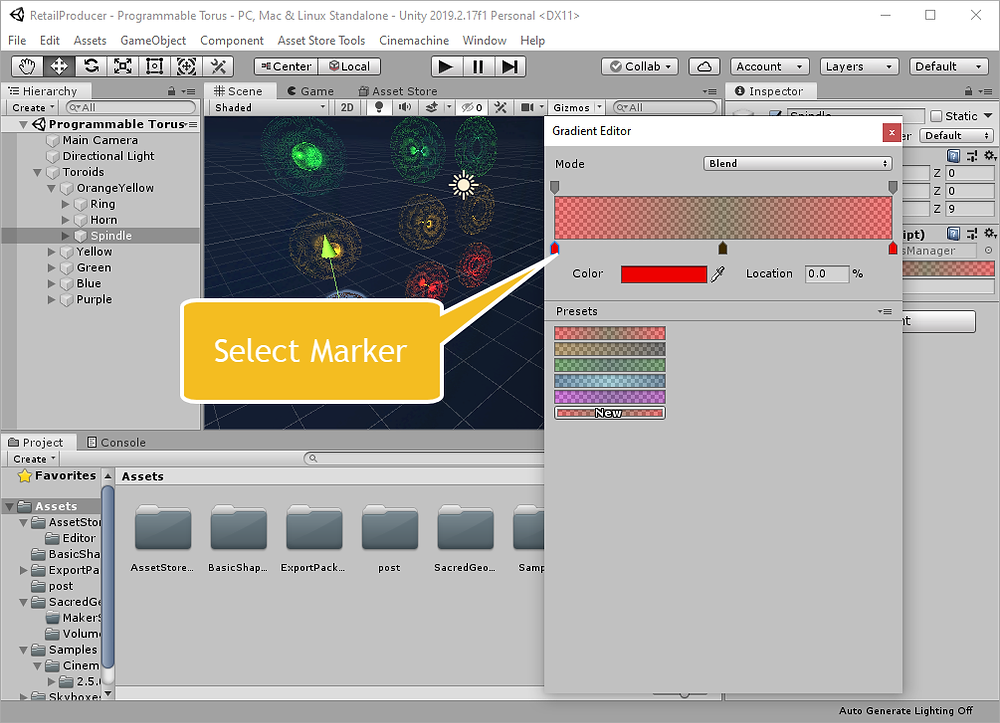Viewport: 1000px width, 723px height.
Task: Select the red gradient preset
Action: coord(610,333)
